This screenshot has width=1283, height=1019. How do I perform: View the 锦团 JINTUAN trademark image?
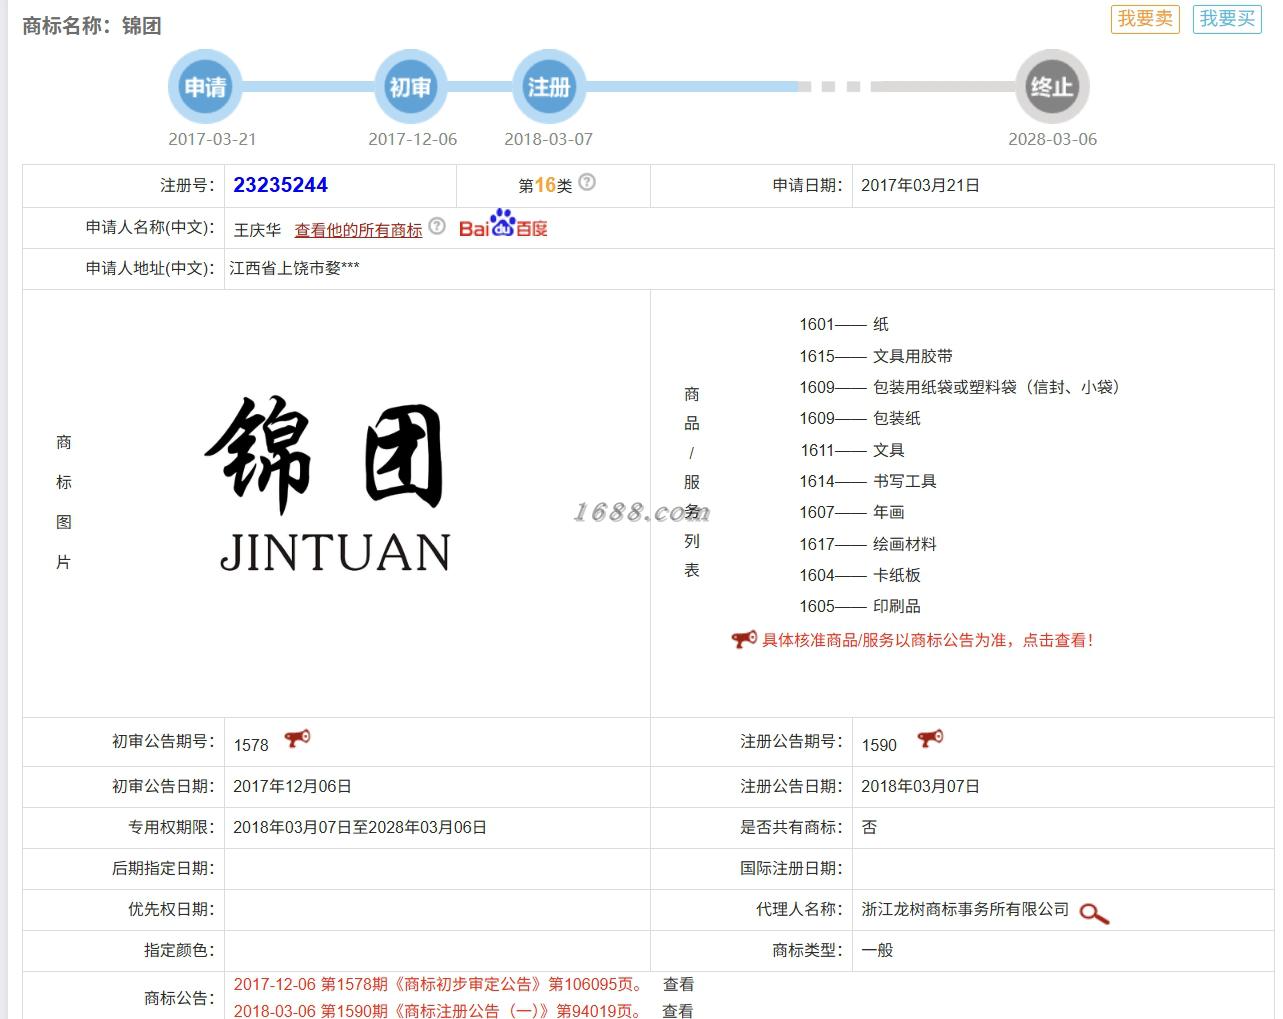coord(330,483)
